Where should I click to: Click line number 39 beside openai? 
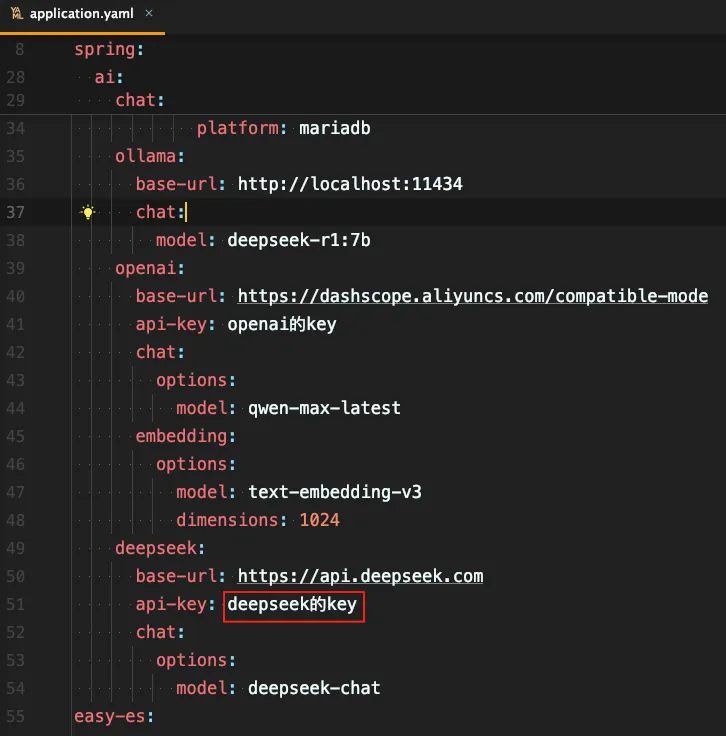click(x=16, y=268)
